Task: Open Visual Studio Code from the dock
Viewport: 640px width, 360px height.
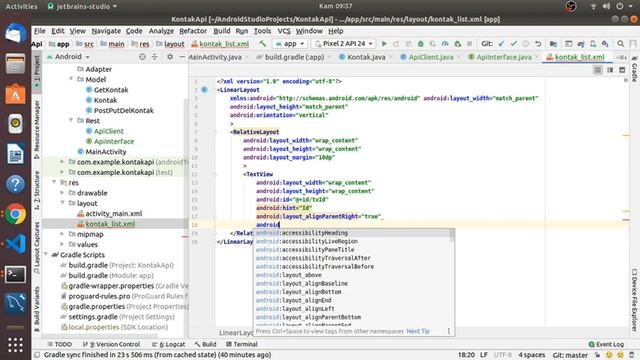Action: (16, 244)
